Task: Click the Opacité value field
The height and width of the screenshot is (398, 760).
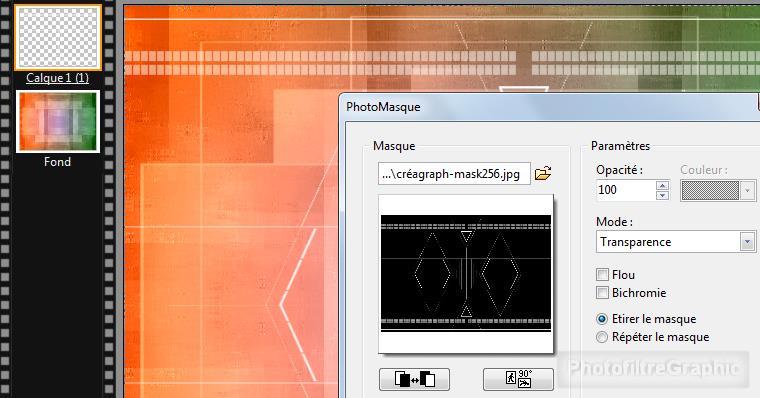Action: (626, 190)
